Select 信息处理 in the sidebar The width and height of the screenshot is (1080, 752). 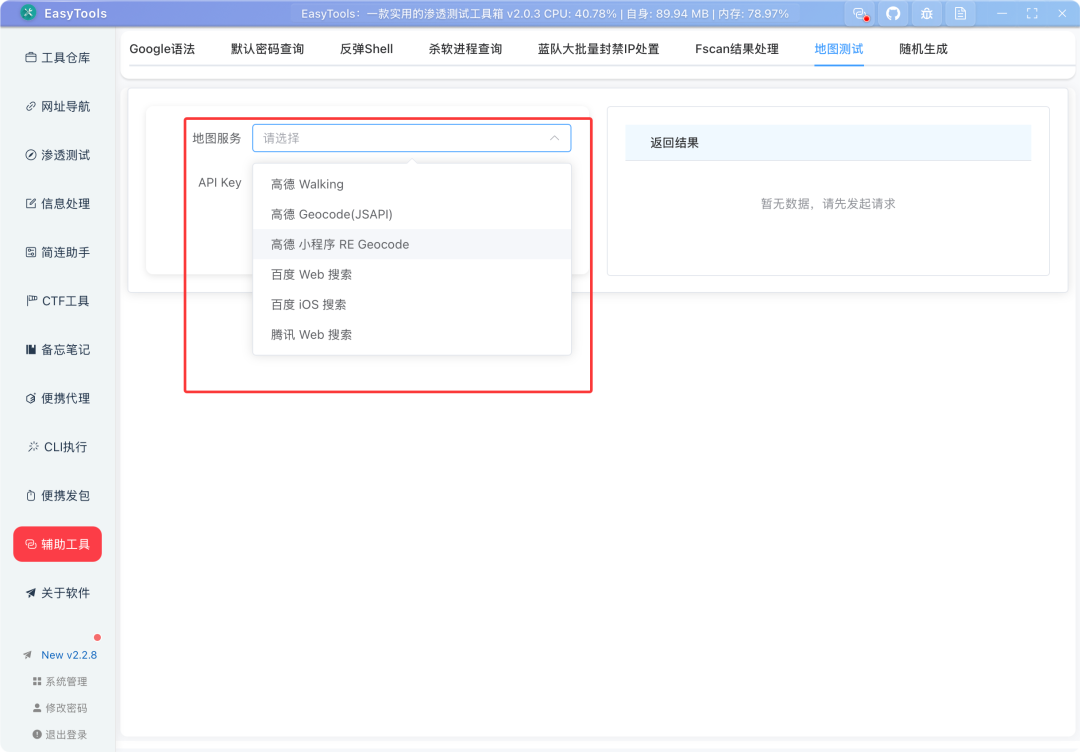tap(58, 204)
